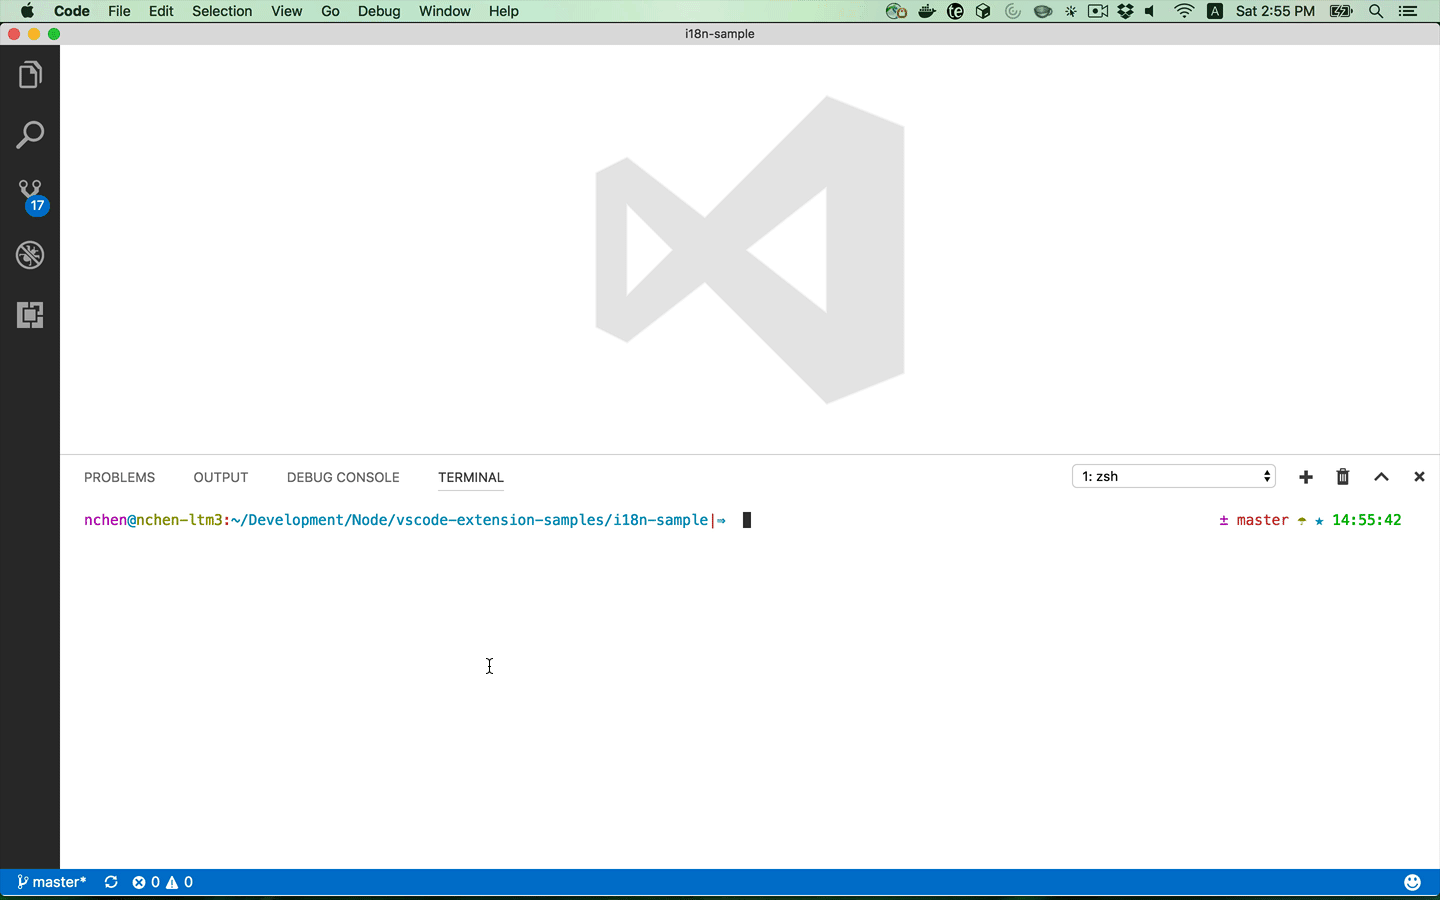Click the input source 'A' icon in menu bar

point(1215,11)
